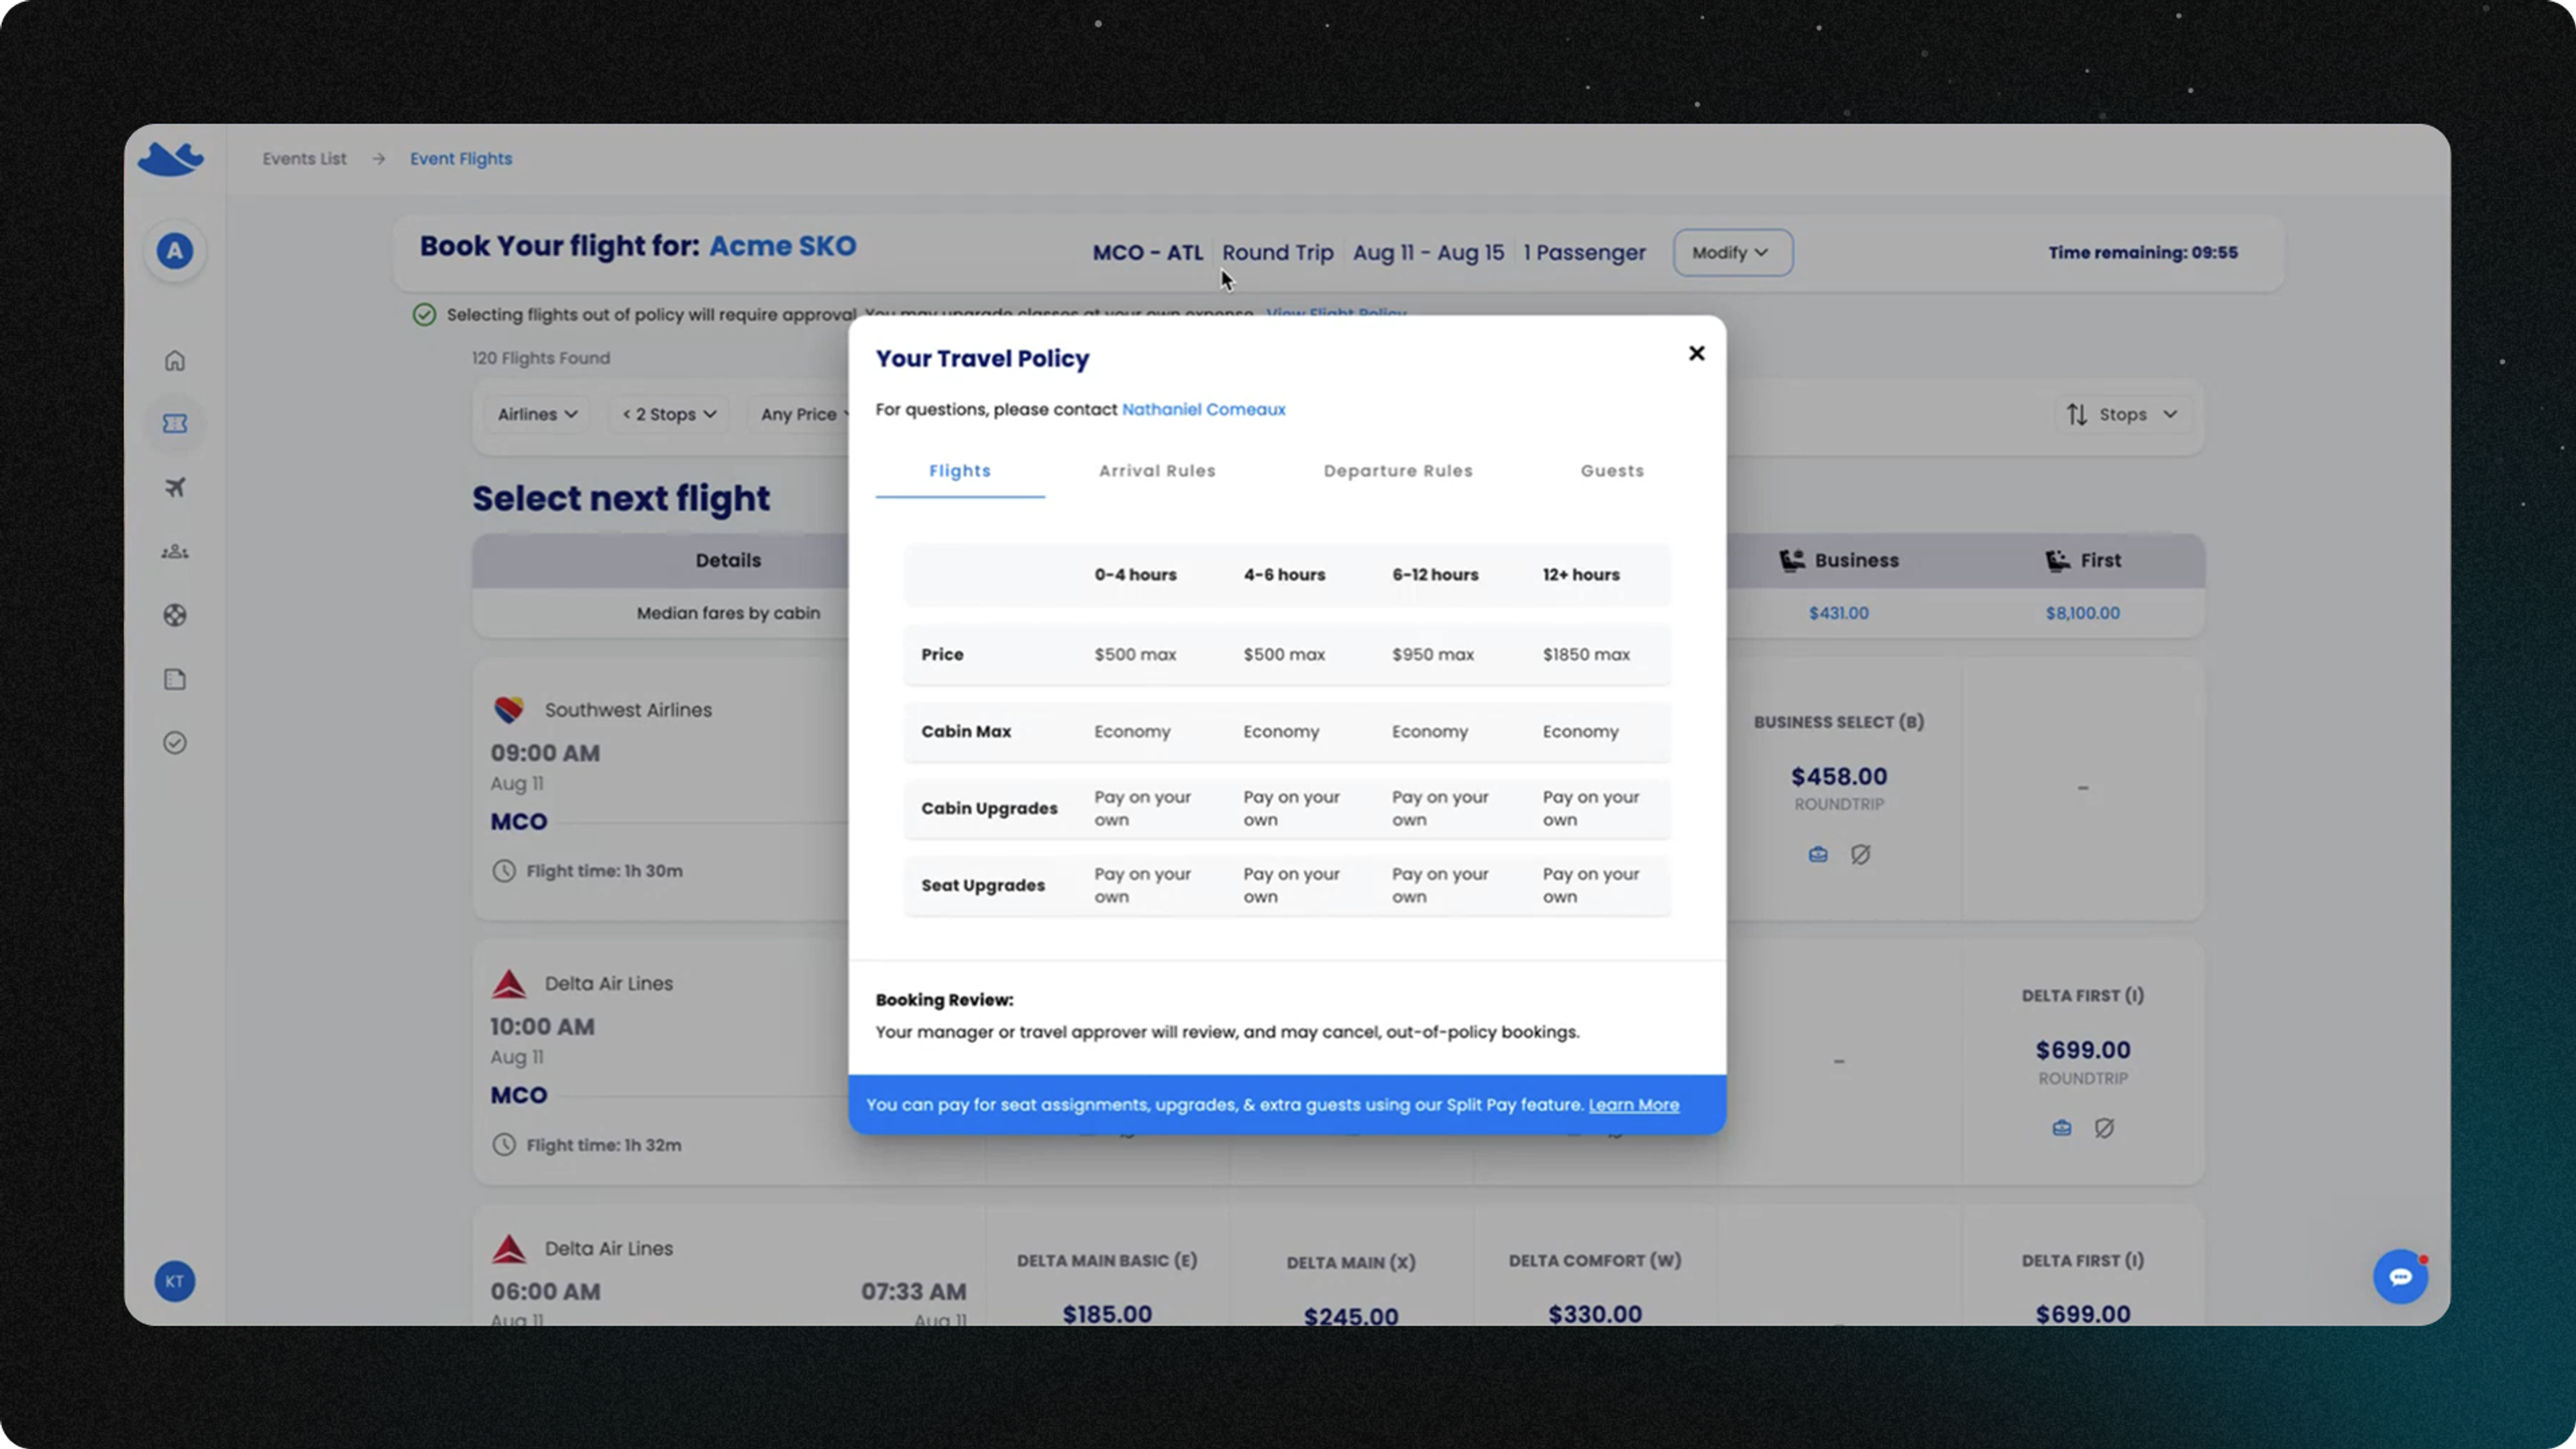
Task: Select the checkmark icon in sidebar
Action: (x=175, y=742)
